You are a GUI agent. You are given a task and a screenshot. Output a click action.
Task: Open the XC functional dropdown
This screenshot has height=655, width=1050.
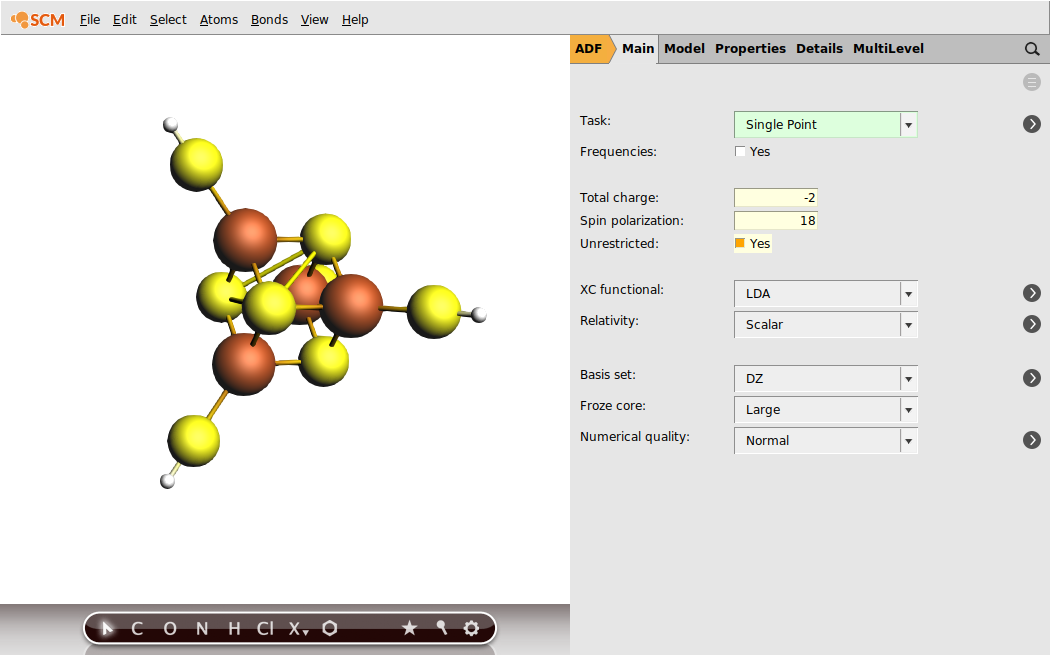[x=908, y=293]
